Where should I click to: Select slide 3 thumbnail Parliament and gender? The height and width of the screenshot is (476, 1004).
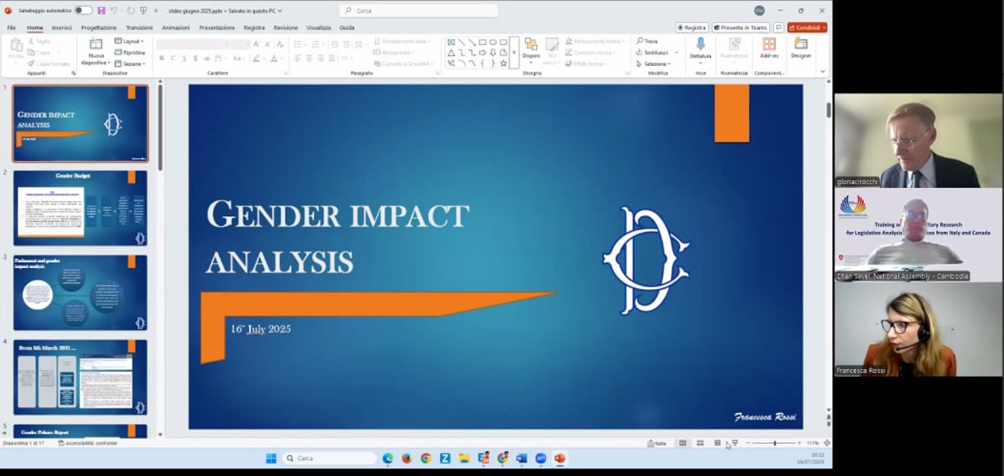pyautogui.click(x=81, y=293)
